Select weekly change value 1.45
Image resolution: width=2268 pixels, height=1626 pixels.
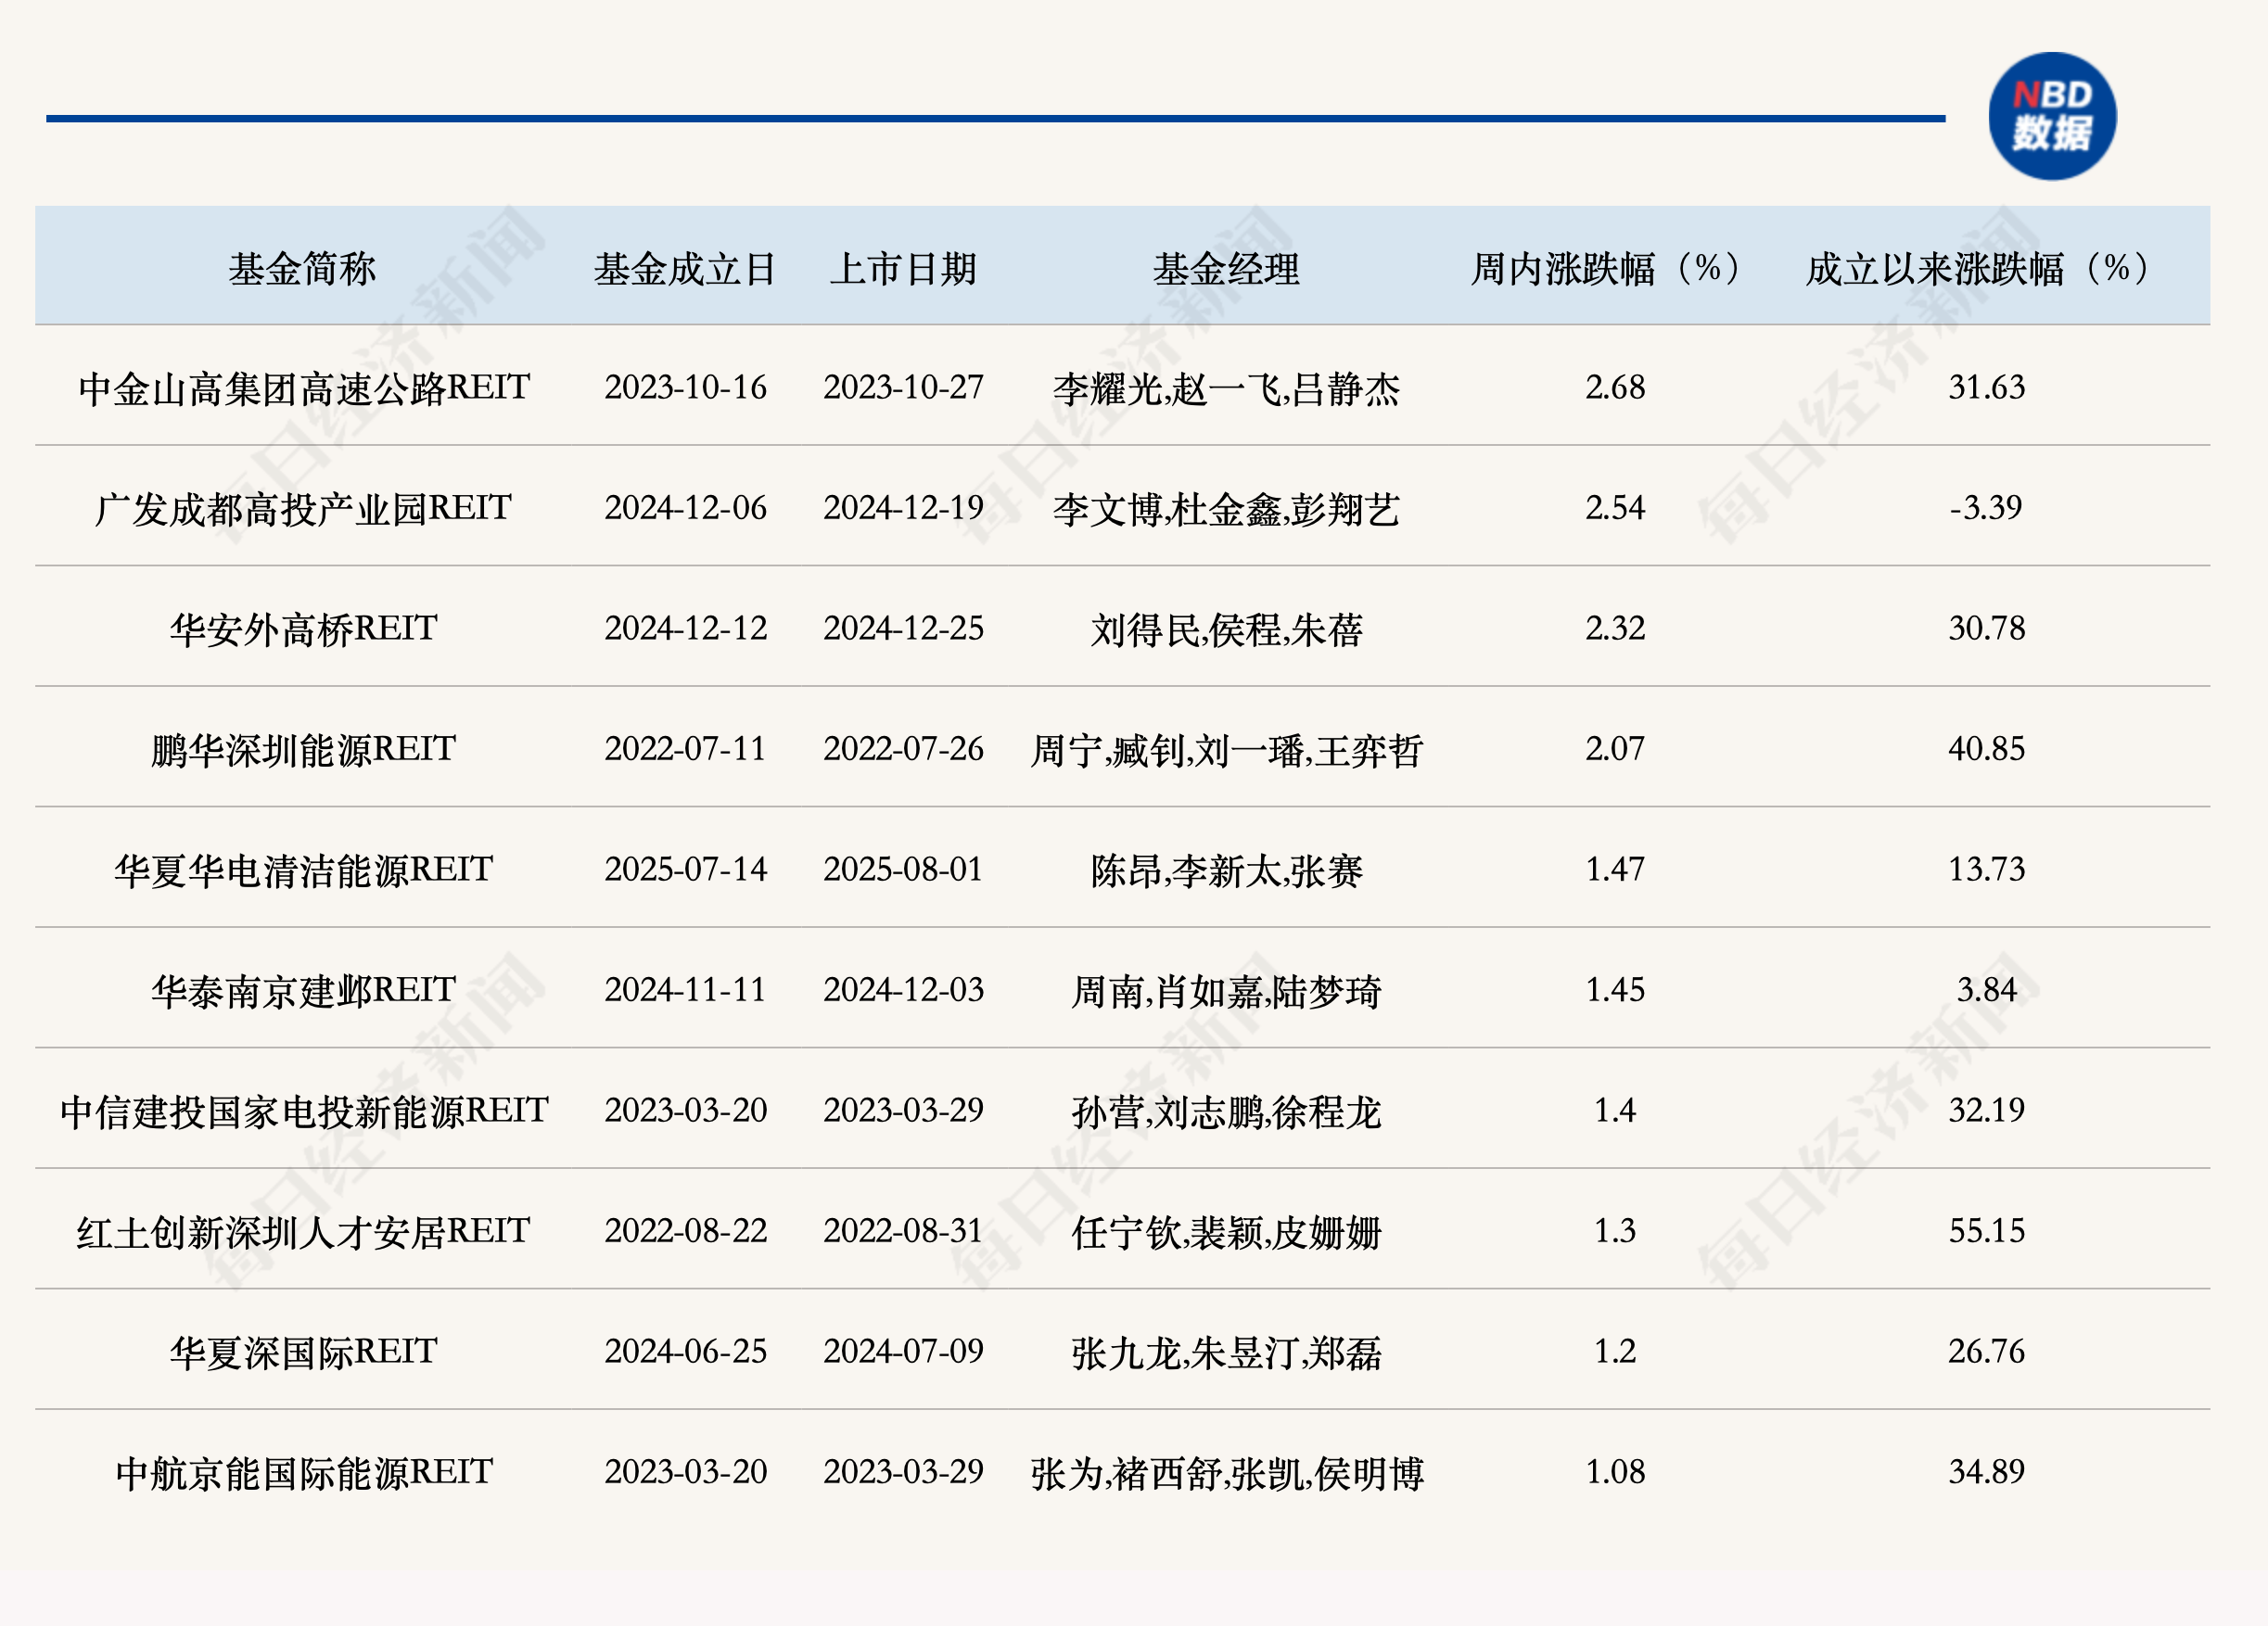coord(1615,990)
